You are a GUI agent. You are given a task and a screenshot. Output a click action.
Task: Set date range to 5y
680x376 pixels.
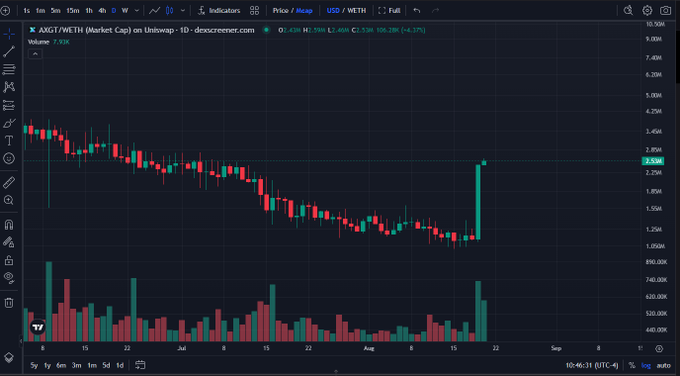tap(34, 365)
